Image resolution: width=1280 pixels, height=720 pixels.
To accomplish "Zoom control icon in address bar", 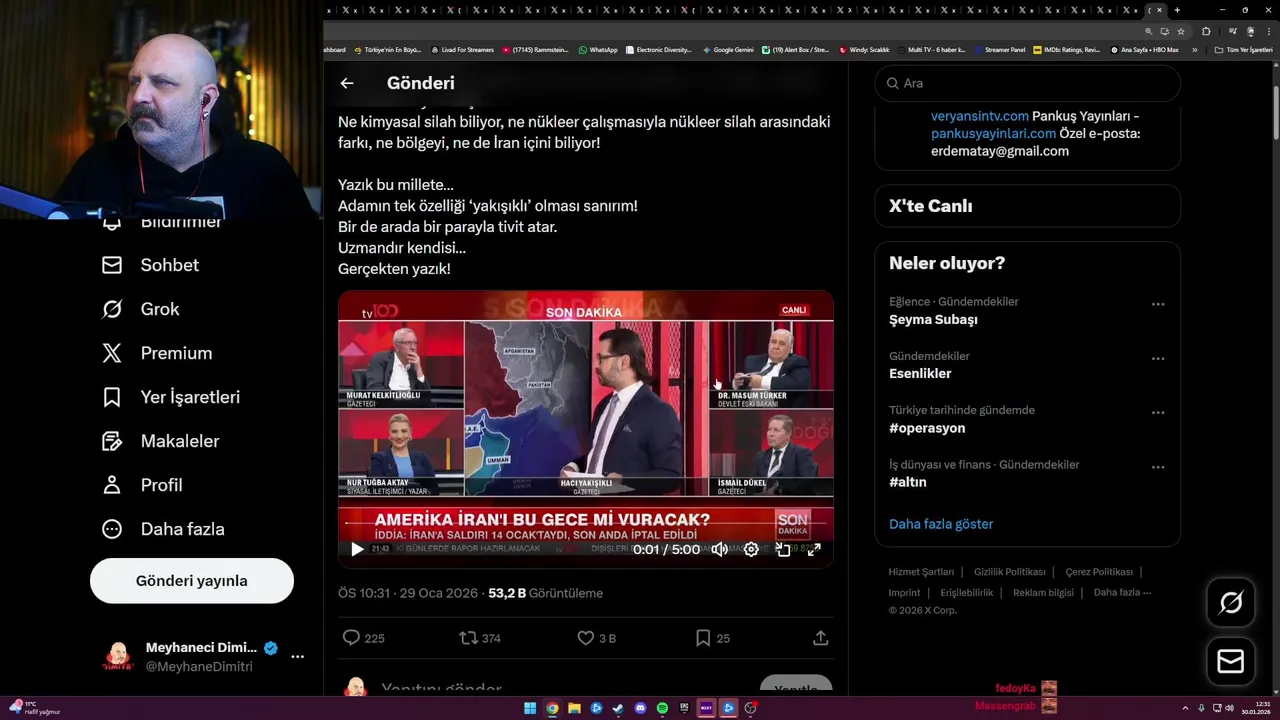I will point(1149,31).
